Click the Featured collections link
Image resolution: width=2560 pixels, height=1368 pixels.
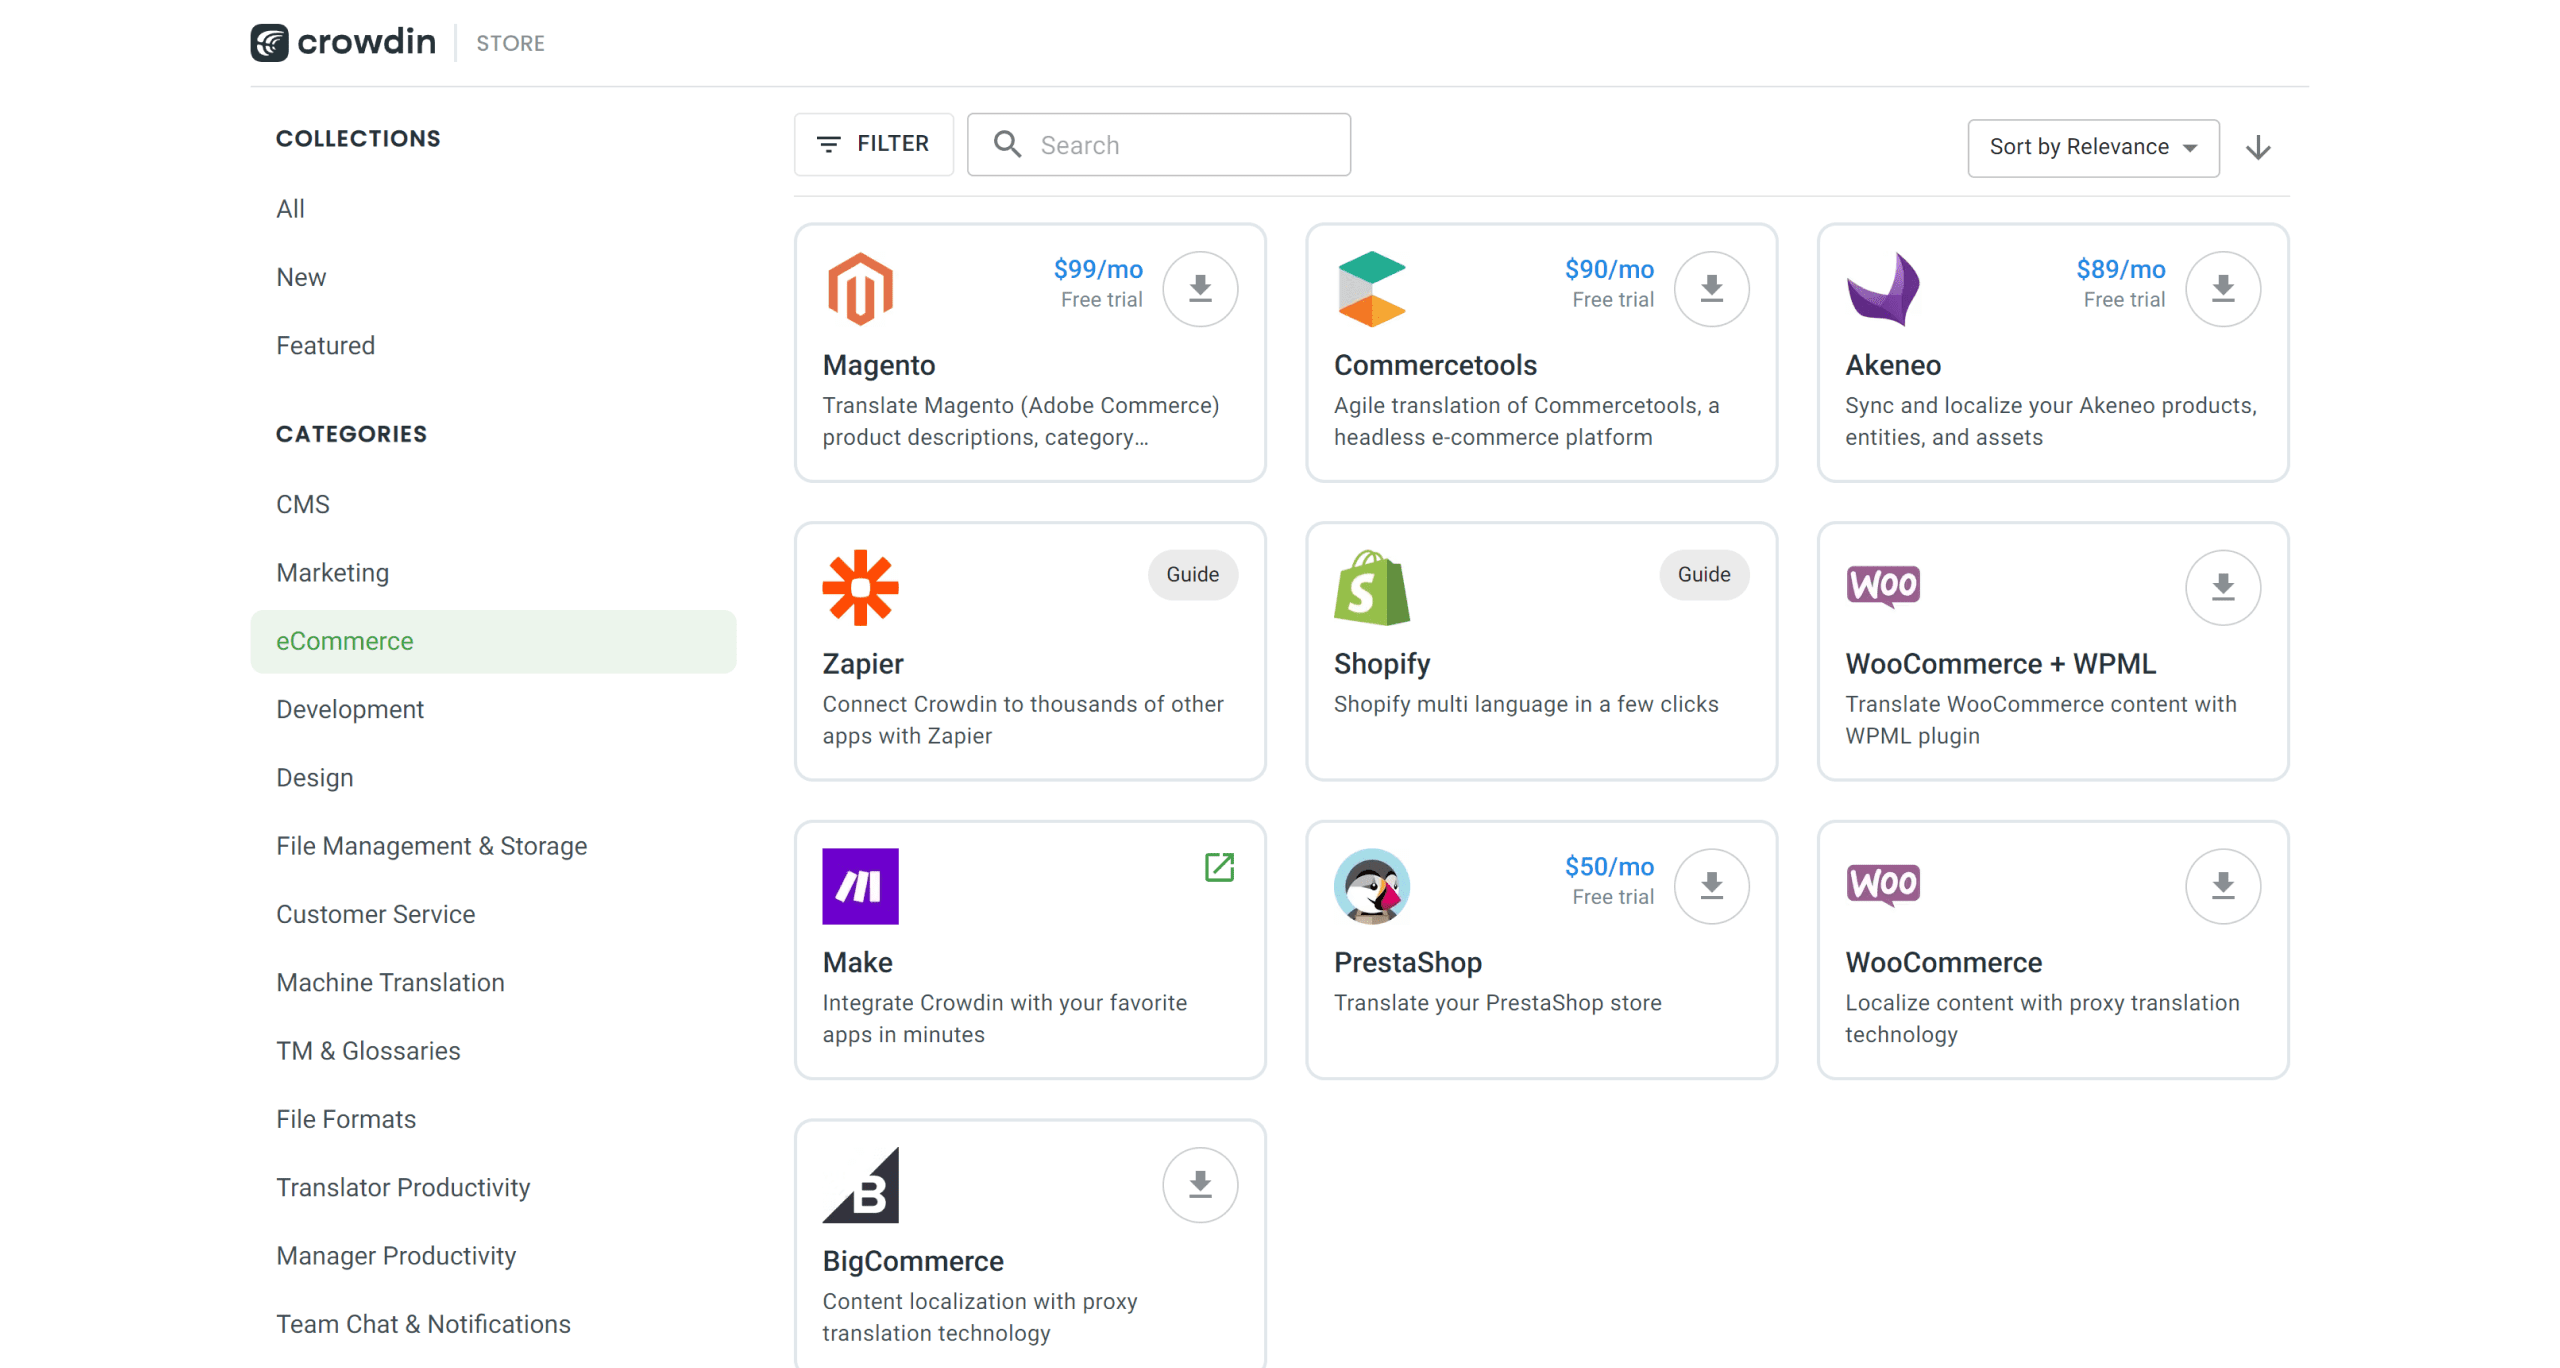pyautogui.click(x=325, y=345)
